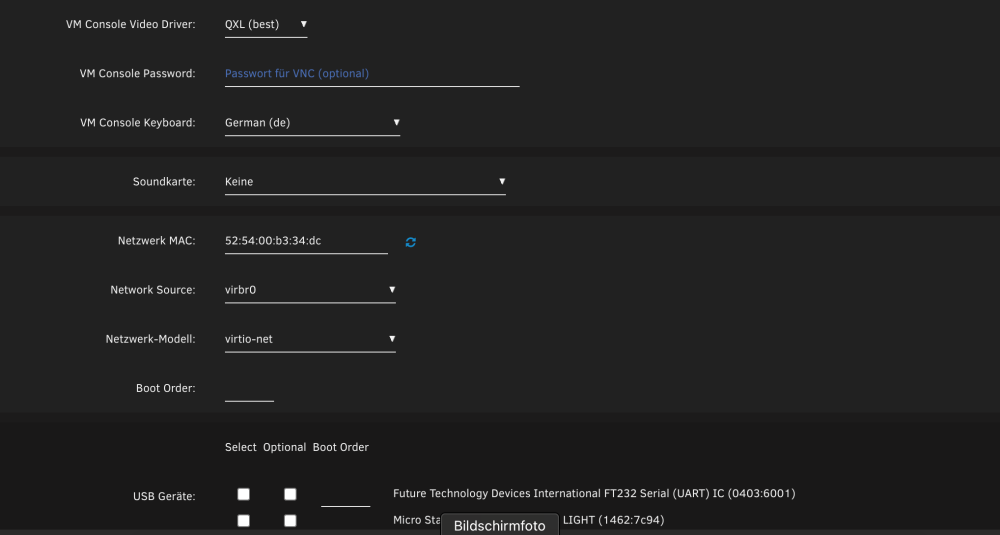1000x535 pixels.
Task: Click the Bildschirmfoto tooltip label
Action: click(500, 525)
